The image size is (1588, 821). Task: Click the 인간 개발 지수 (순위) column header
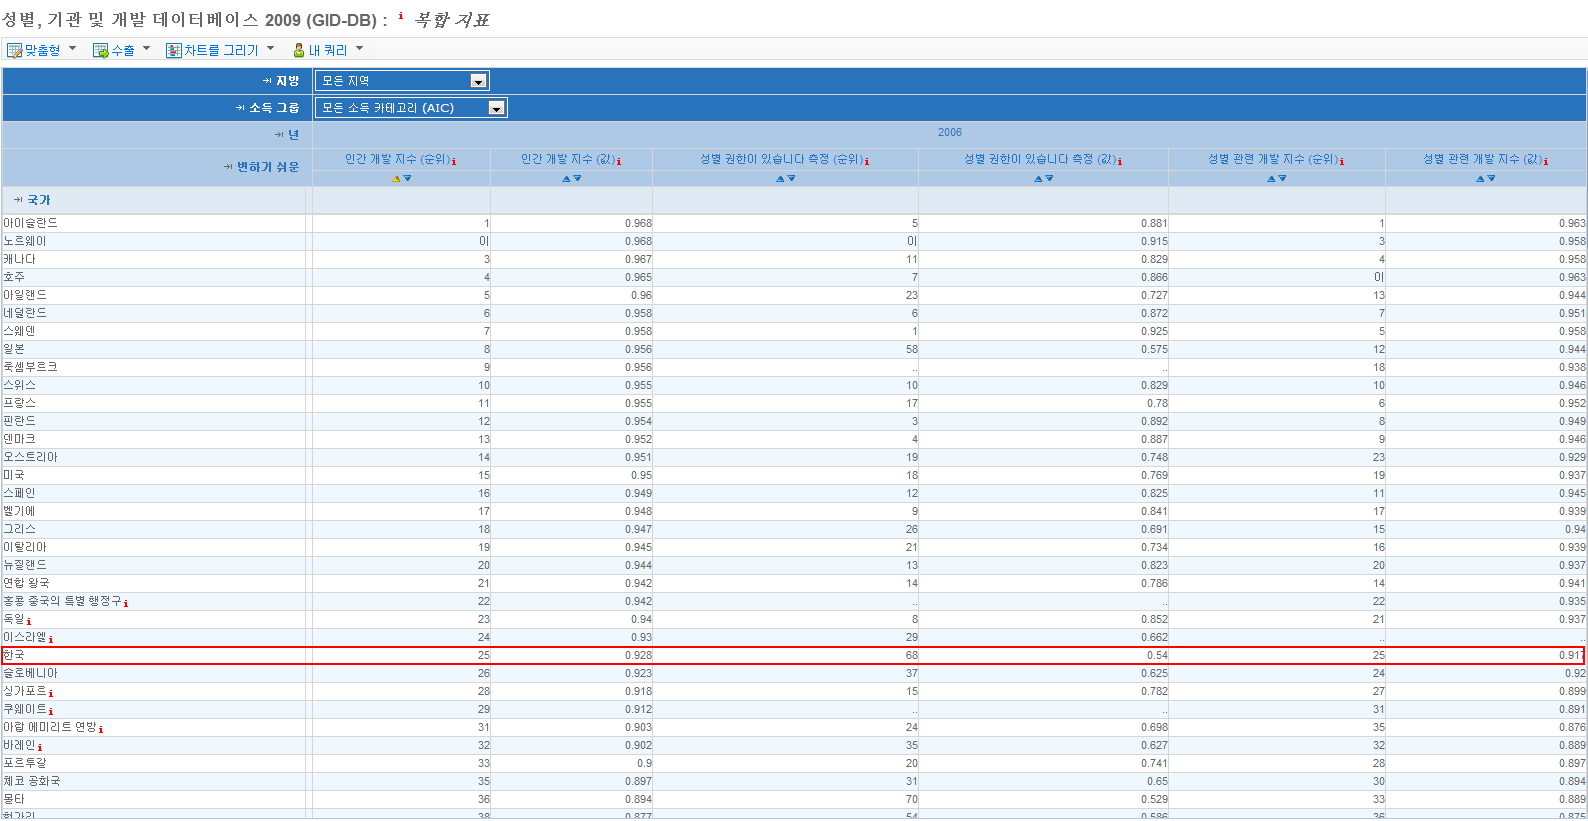[397, 159]
